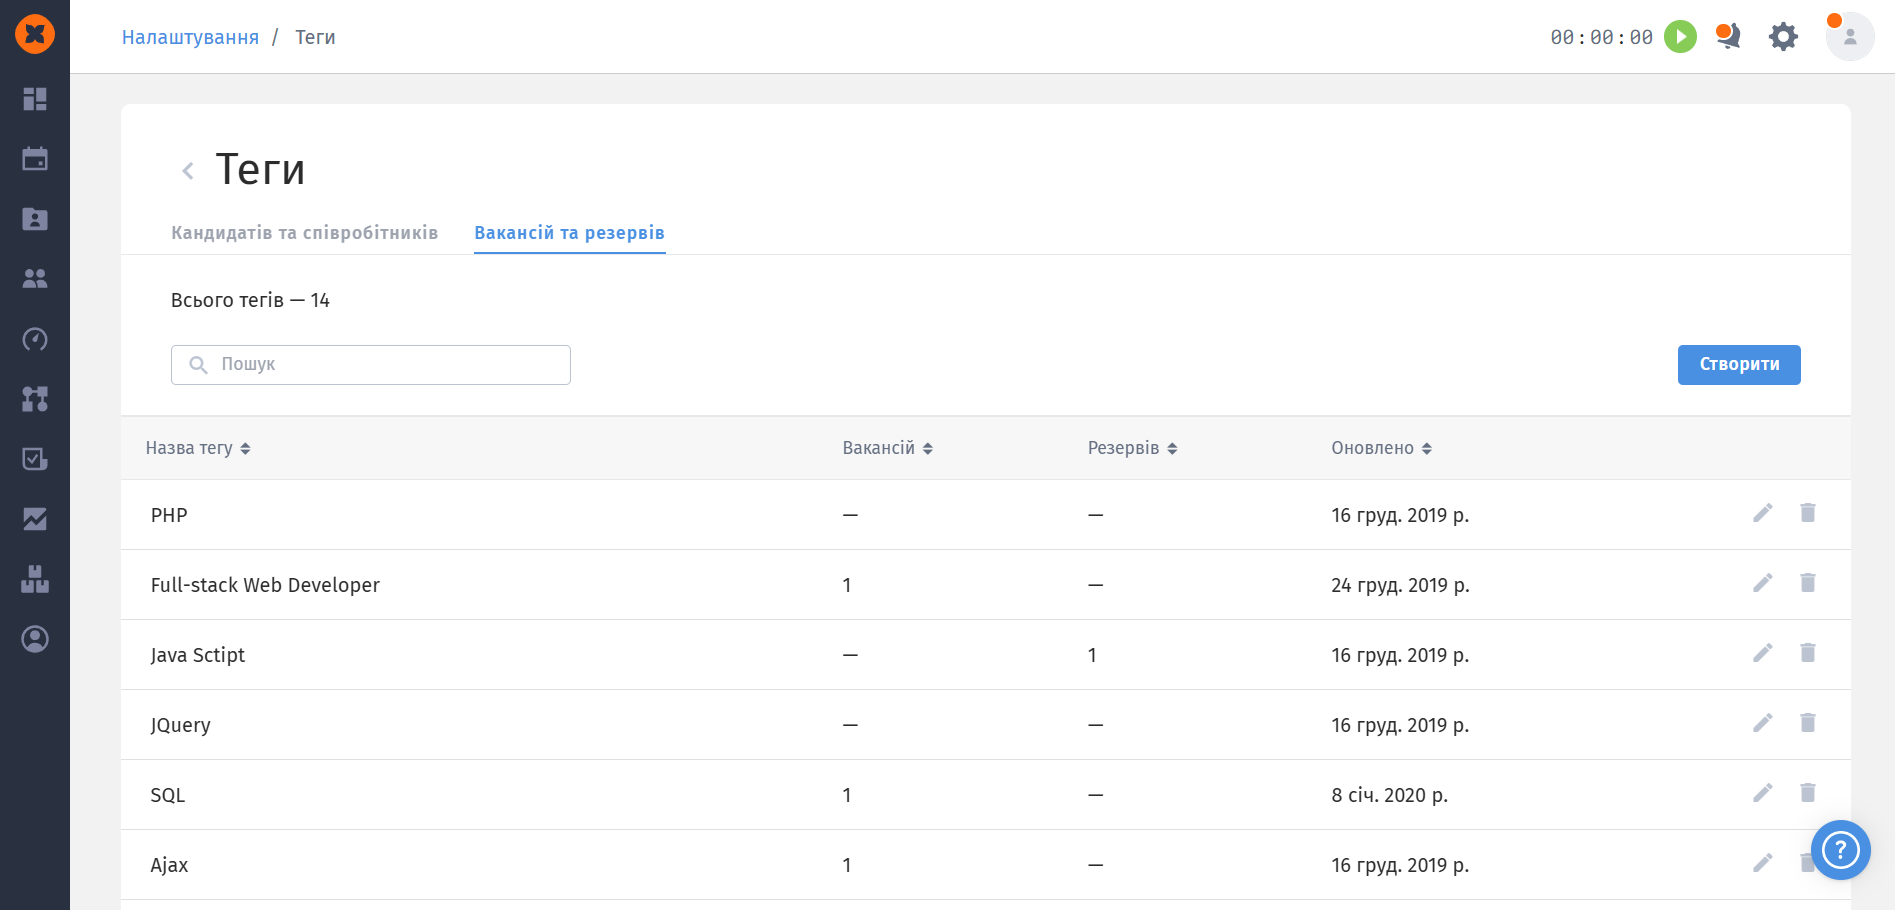Open the gauge icon in sidebar
The image size is (1895, 910).
point(35,339)
